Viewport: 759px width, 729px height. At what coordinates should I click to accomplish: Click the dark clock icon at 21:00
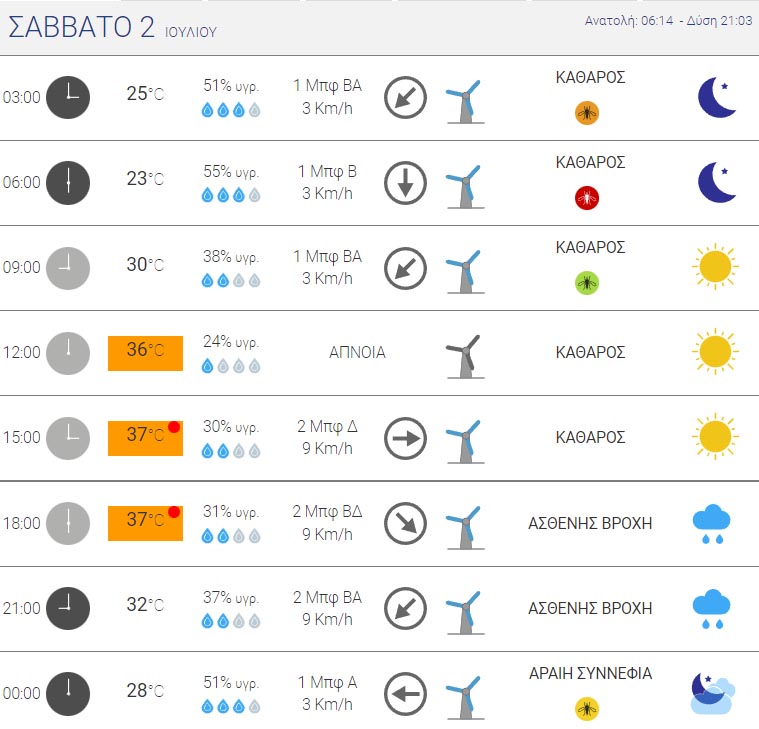(68, 608)
